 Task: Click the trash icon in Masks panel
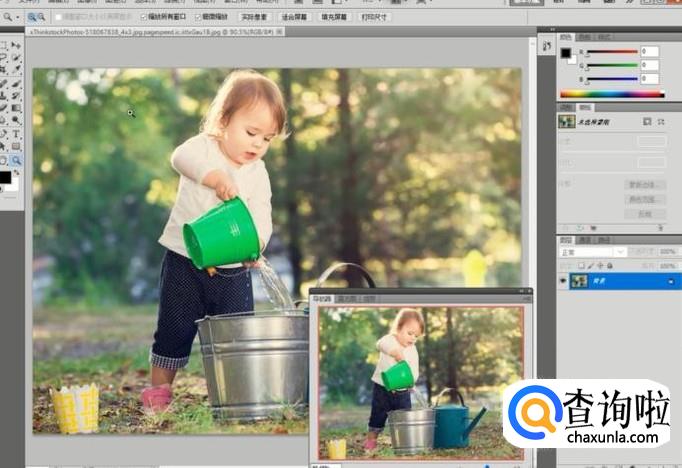click(660, 228)
